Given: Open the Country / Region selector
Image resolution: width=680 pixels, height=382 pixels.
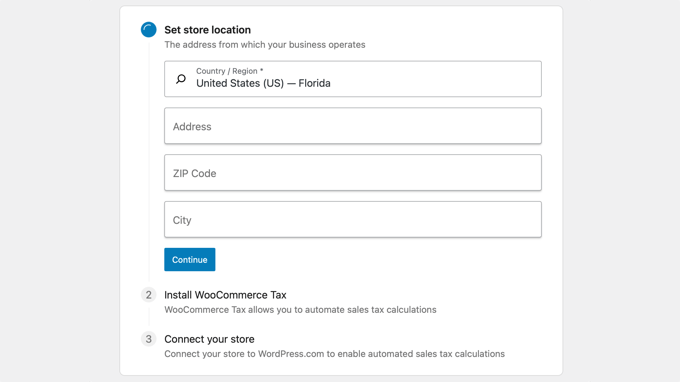Looking at the screenshot, I should coord(353,79).
